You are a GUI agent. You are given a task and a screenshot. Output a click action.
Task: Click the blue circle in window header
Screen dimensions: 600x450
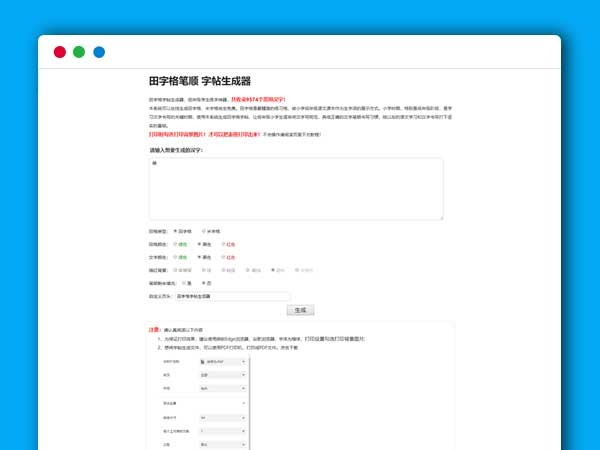tap(99, 52)
